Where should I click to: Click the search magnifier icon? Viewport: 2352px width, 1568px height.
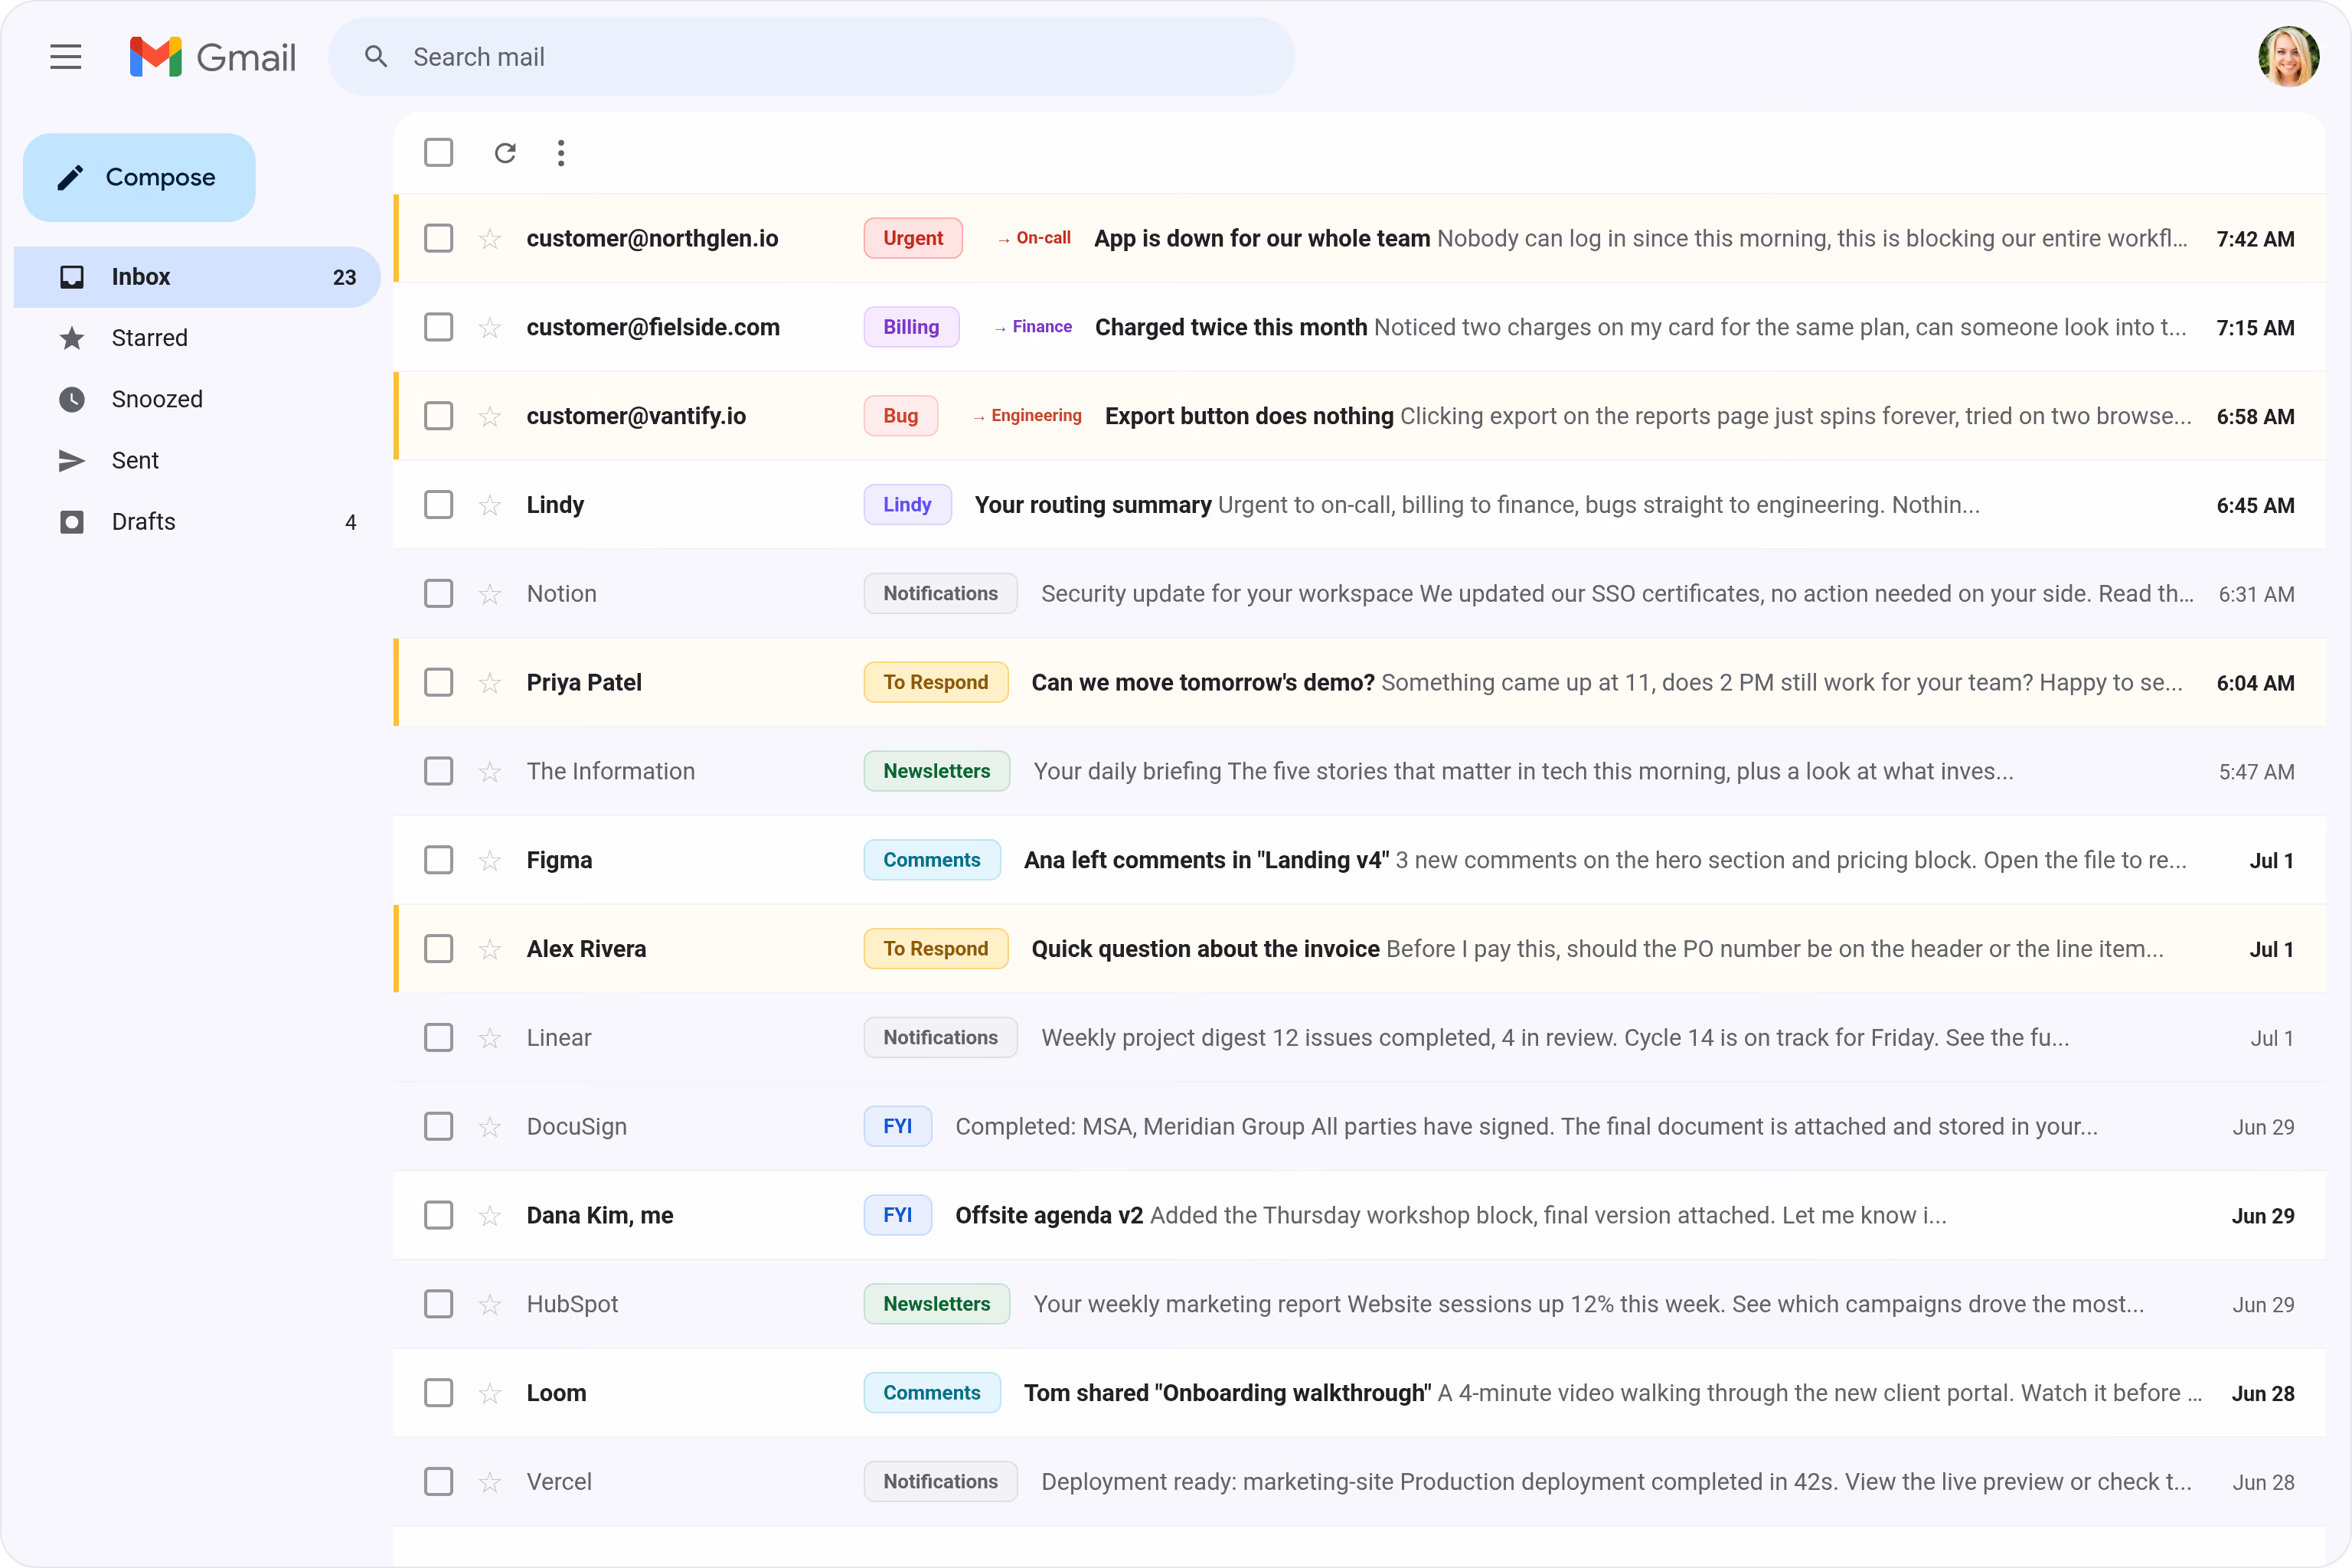click(x=376, y=57)
